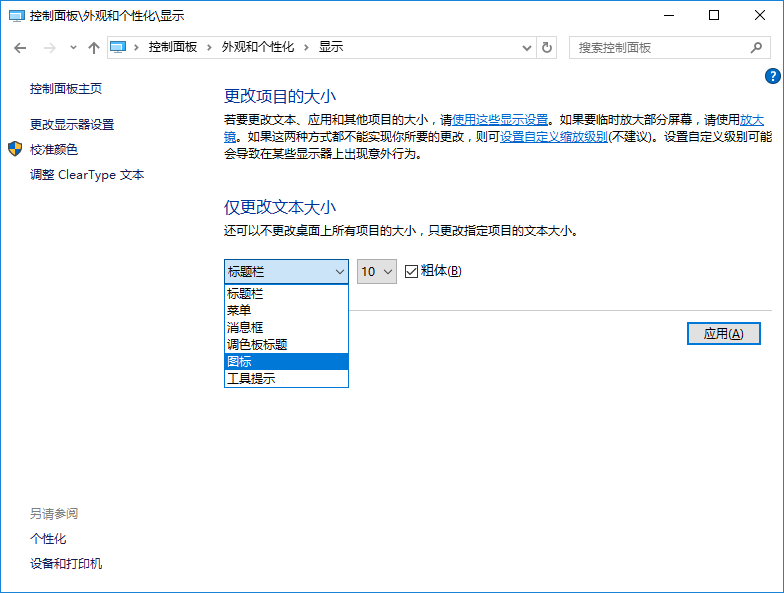Pick 调色板标题 from the list
The height and width of the screenshot is (593, 784).
[x=286, y=345]
